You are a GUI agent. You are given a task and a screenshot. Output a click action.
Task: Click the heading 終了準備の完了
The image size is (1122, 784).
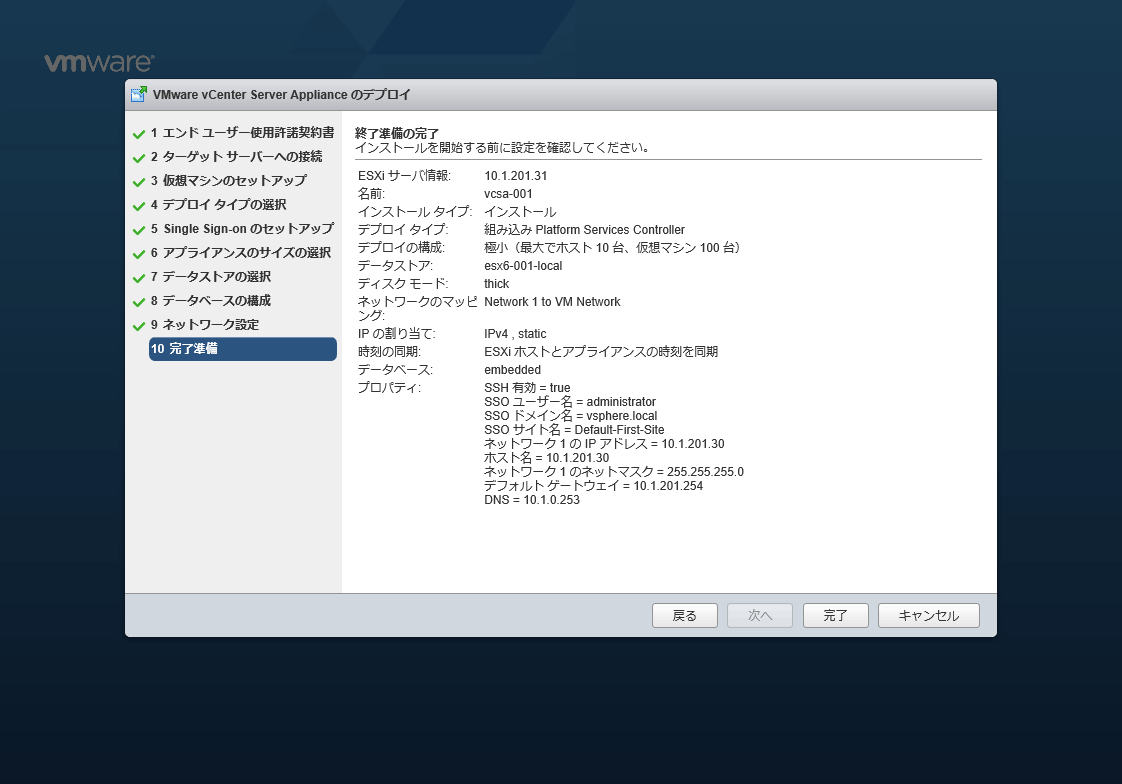point(397,134)
